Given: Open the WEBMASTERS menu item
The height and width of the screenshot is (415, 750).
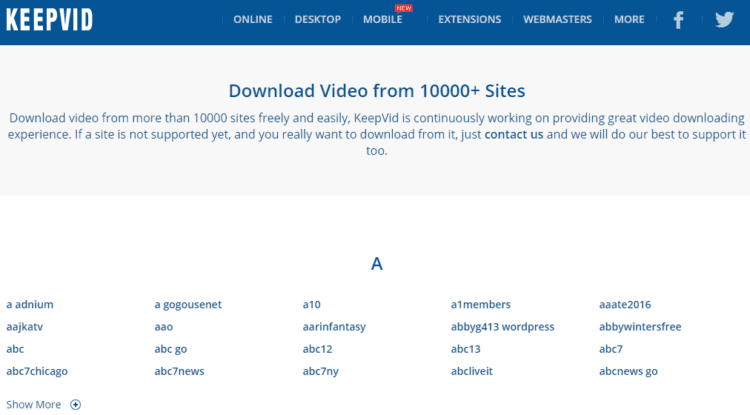Looking at the screenshot, I should (557, 20).
